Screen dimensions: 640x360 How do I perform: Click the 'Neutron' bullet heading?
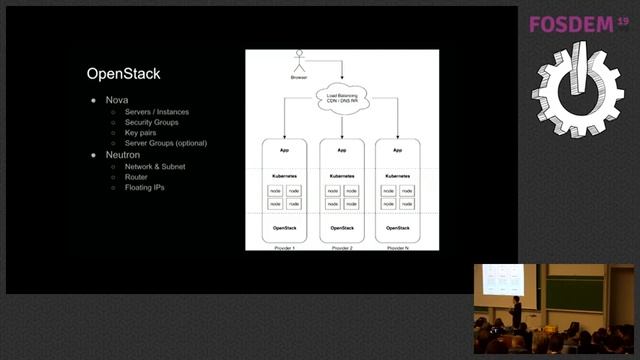pos(123,155)
